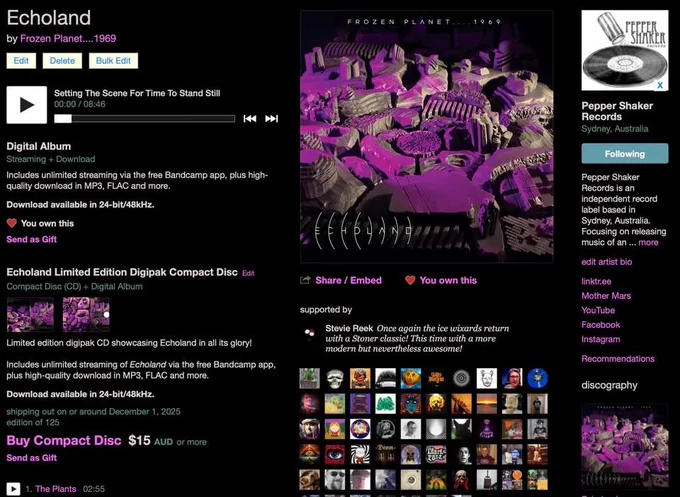Click Send as Gift under Digital Album
680x497 pixels.
click(x=32, y=239)
